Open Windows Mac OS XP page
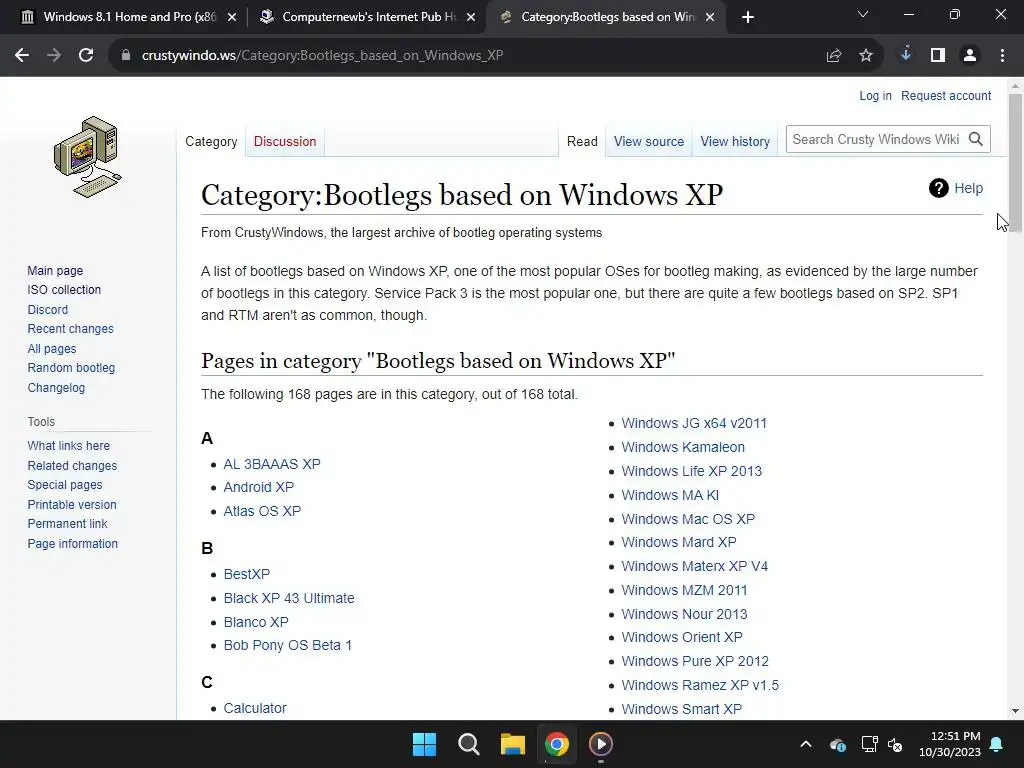Viewport: 1024px width, 768px height. pos(688,519)
